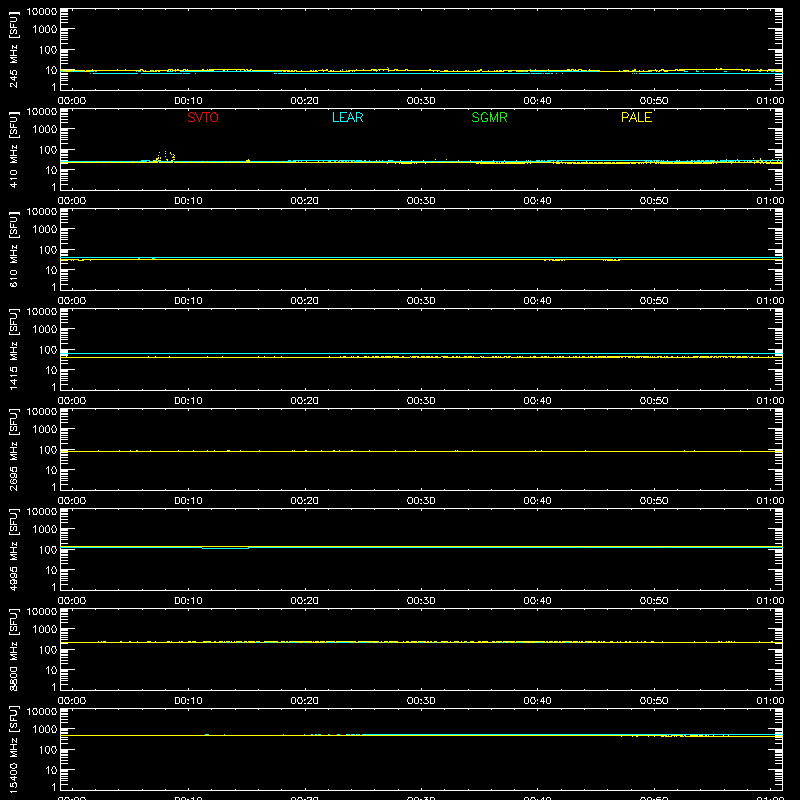800x800 pixels.
Task: Click the 10000 y-axis value of 245 MHz plot
Action: click(42, 12)
